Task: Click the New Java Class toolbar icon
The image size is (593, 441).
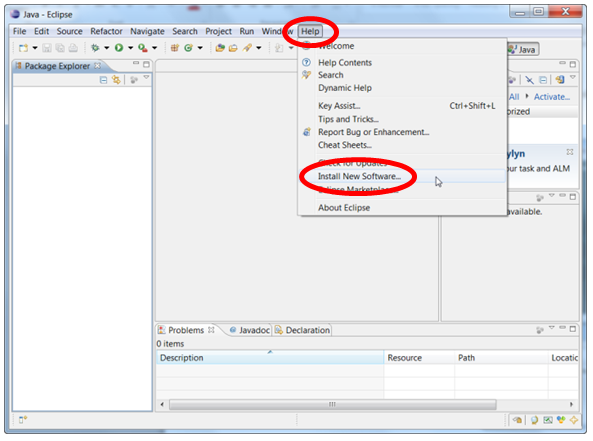Action: coord(188,48)
